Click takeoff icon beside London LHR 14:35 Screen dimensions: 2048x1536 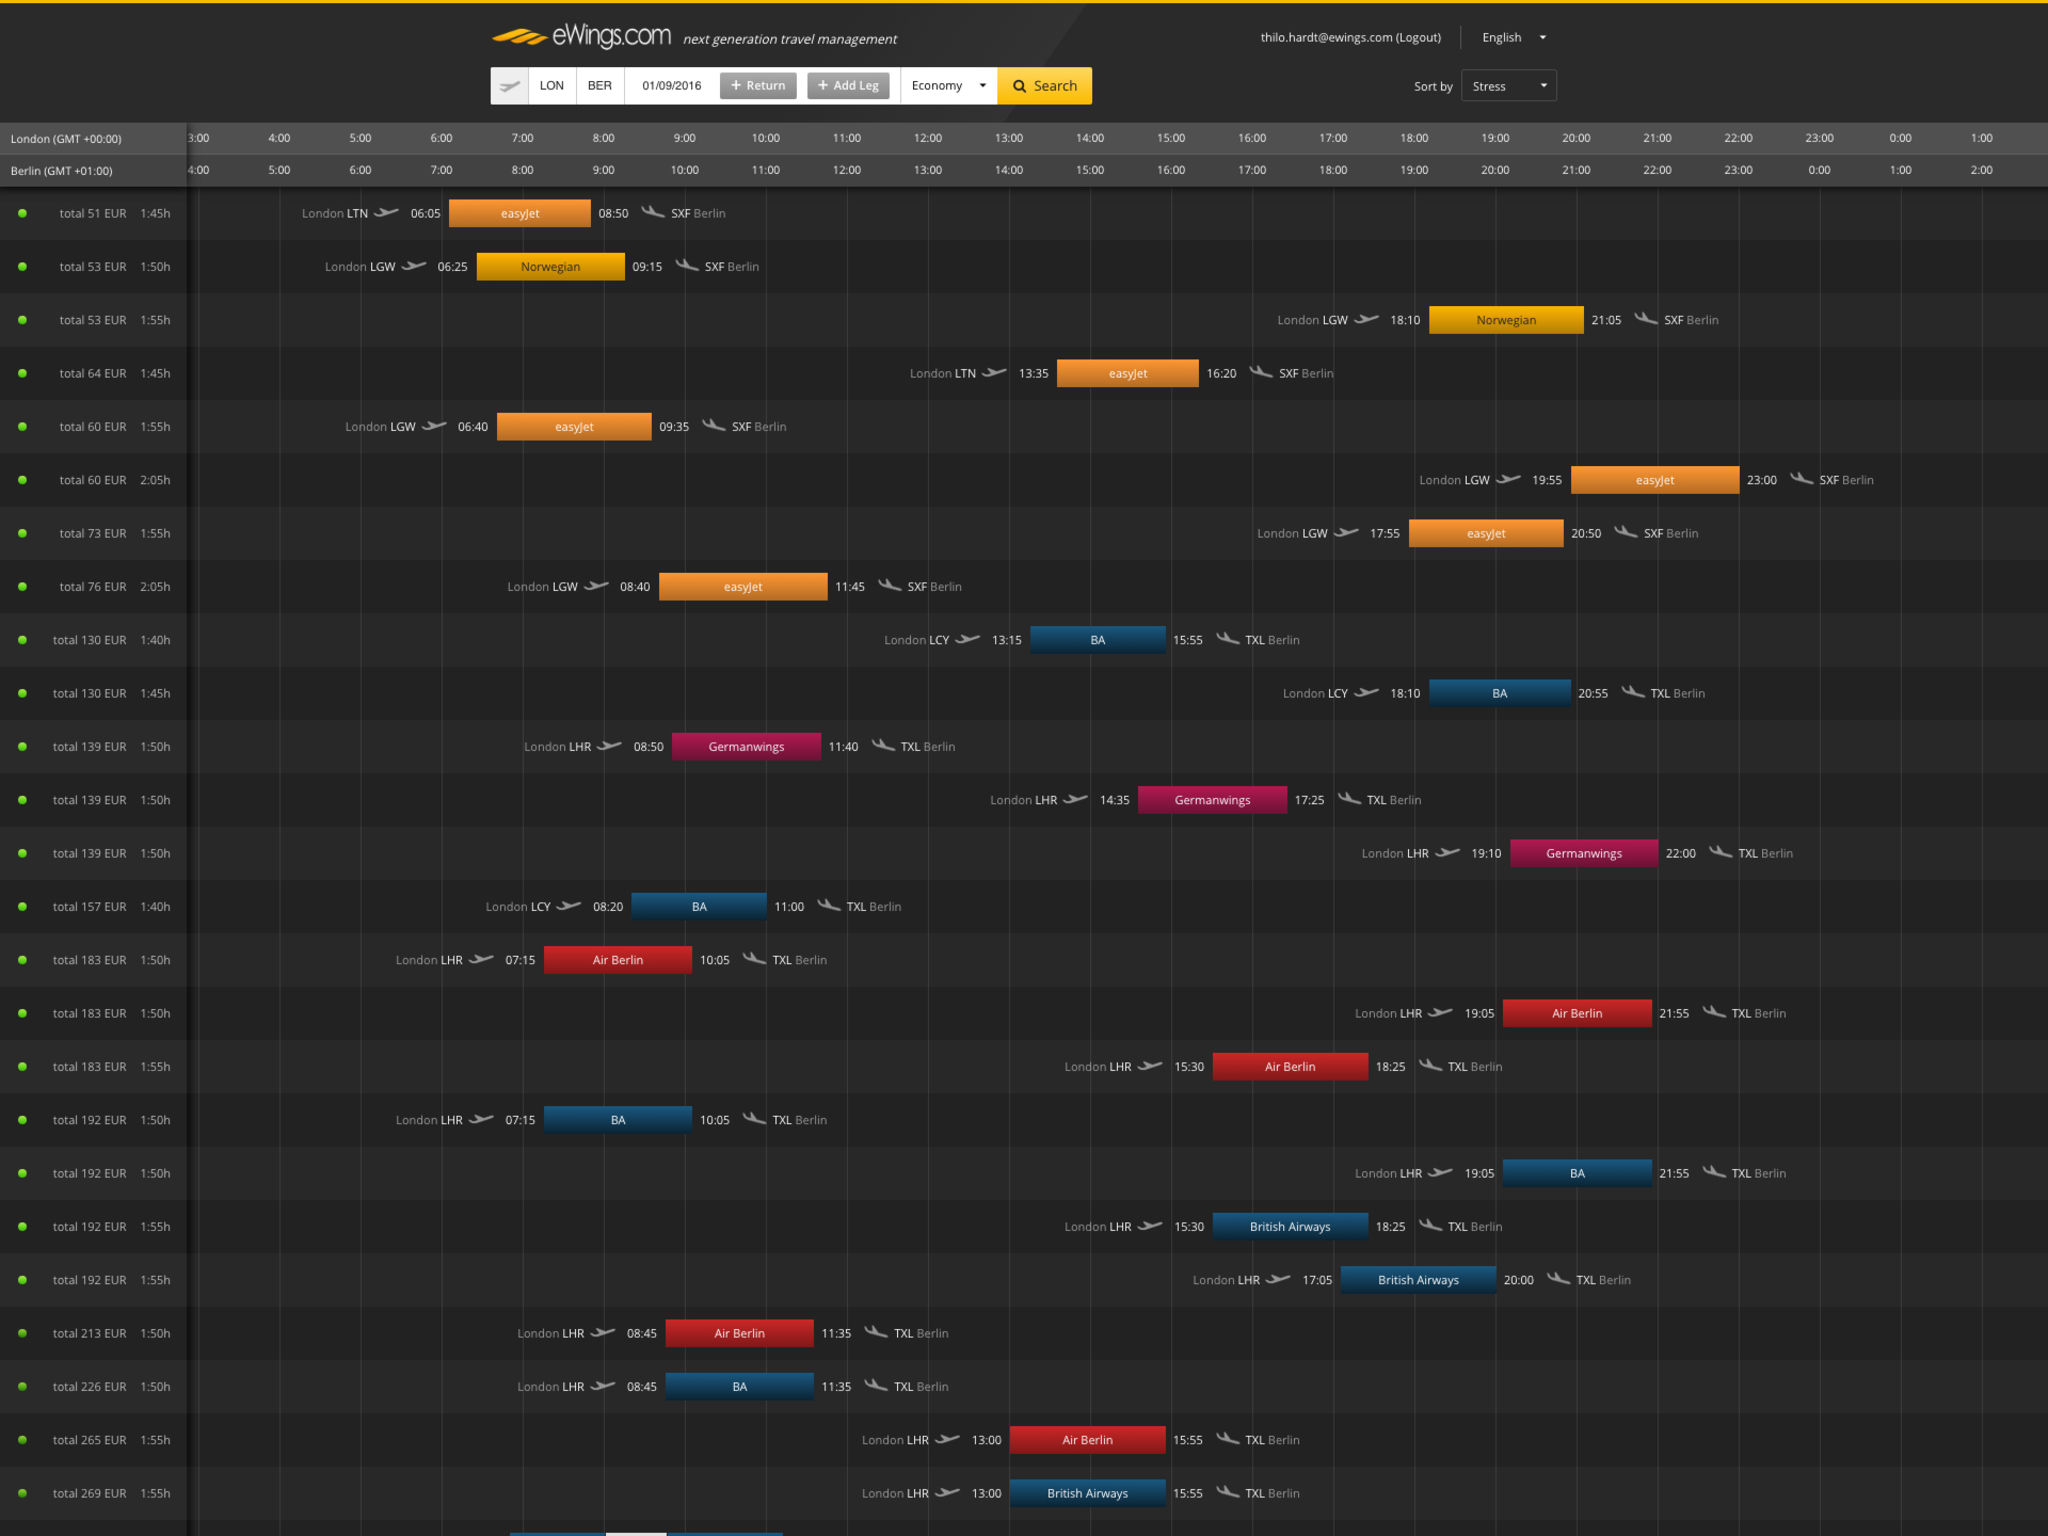(x=1075, y=799)
